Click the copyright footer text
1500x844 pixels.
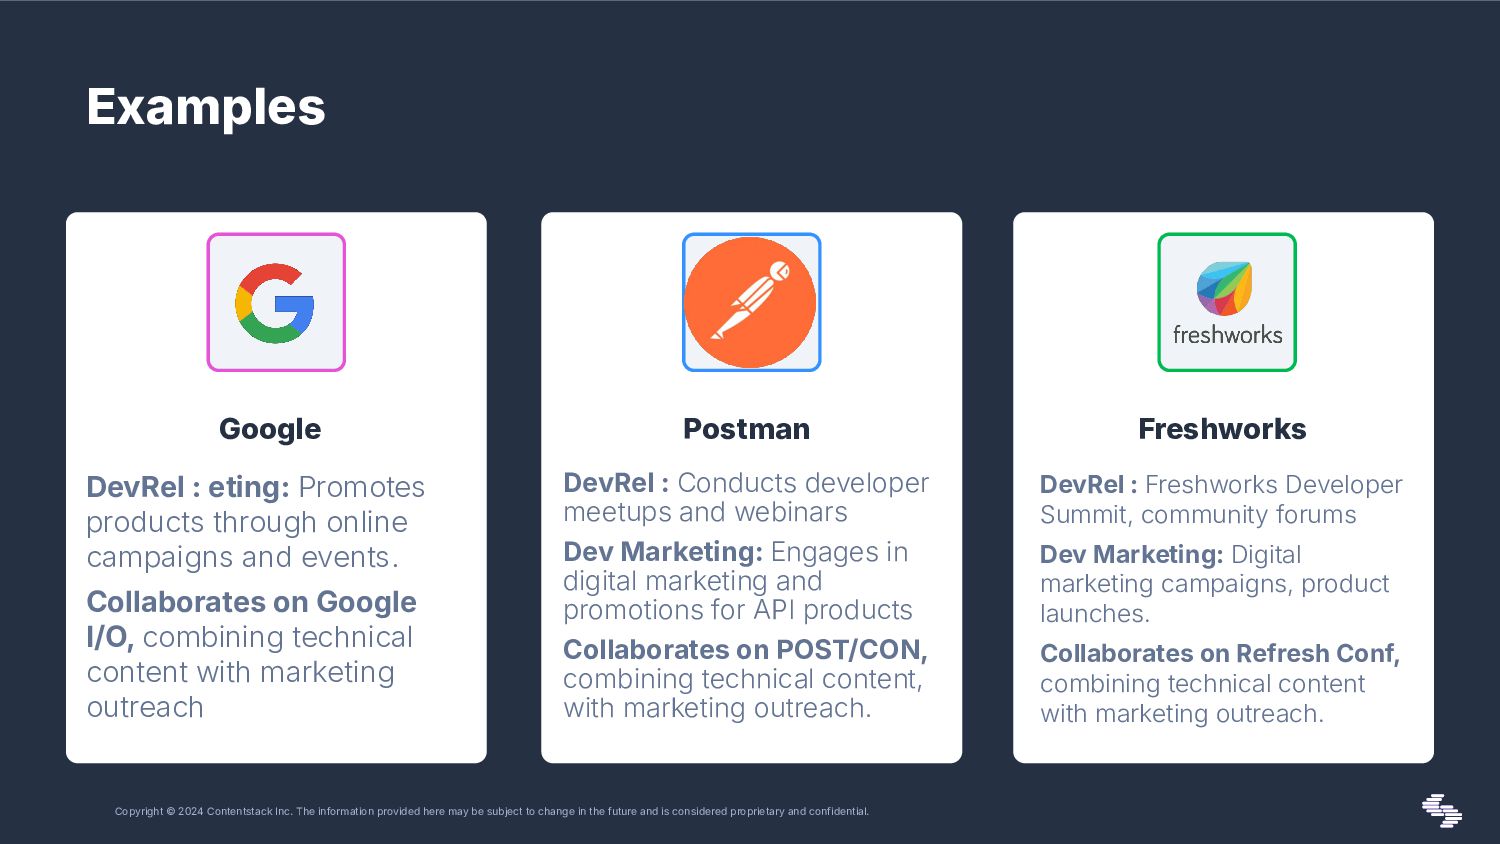pos(492,811)
